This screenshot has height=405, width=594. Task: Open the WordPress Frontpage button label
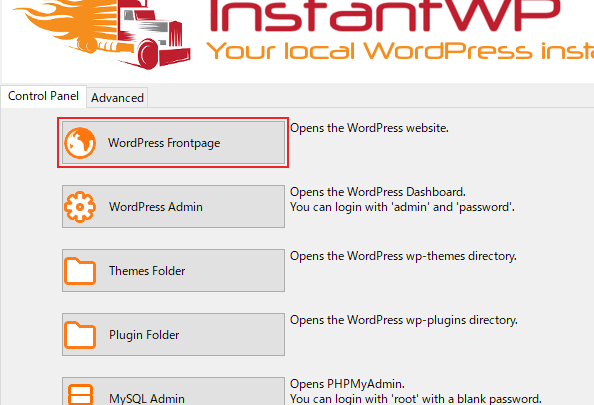point(164,143)
